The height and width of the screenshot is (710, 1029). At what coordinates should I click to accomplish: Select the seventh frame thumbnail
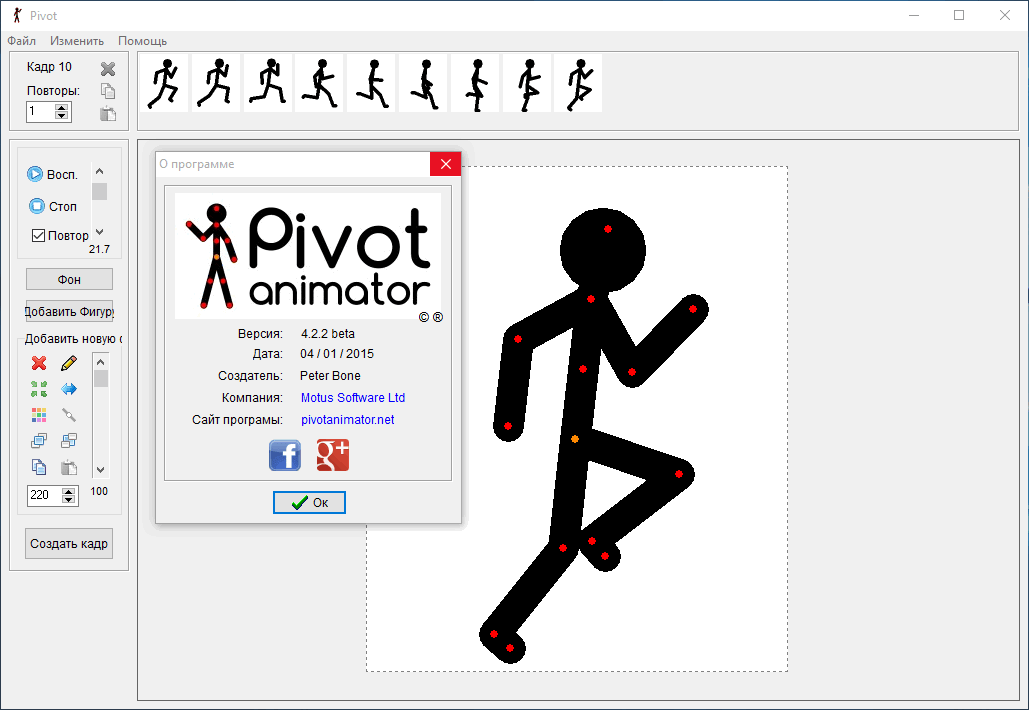[x=474, y=83]
